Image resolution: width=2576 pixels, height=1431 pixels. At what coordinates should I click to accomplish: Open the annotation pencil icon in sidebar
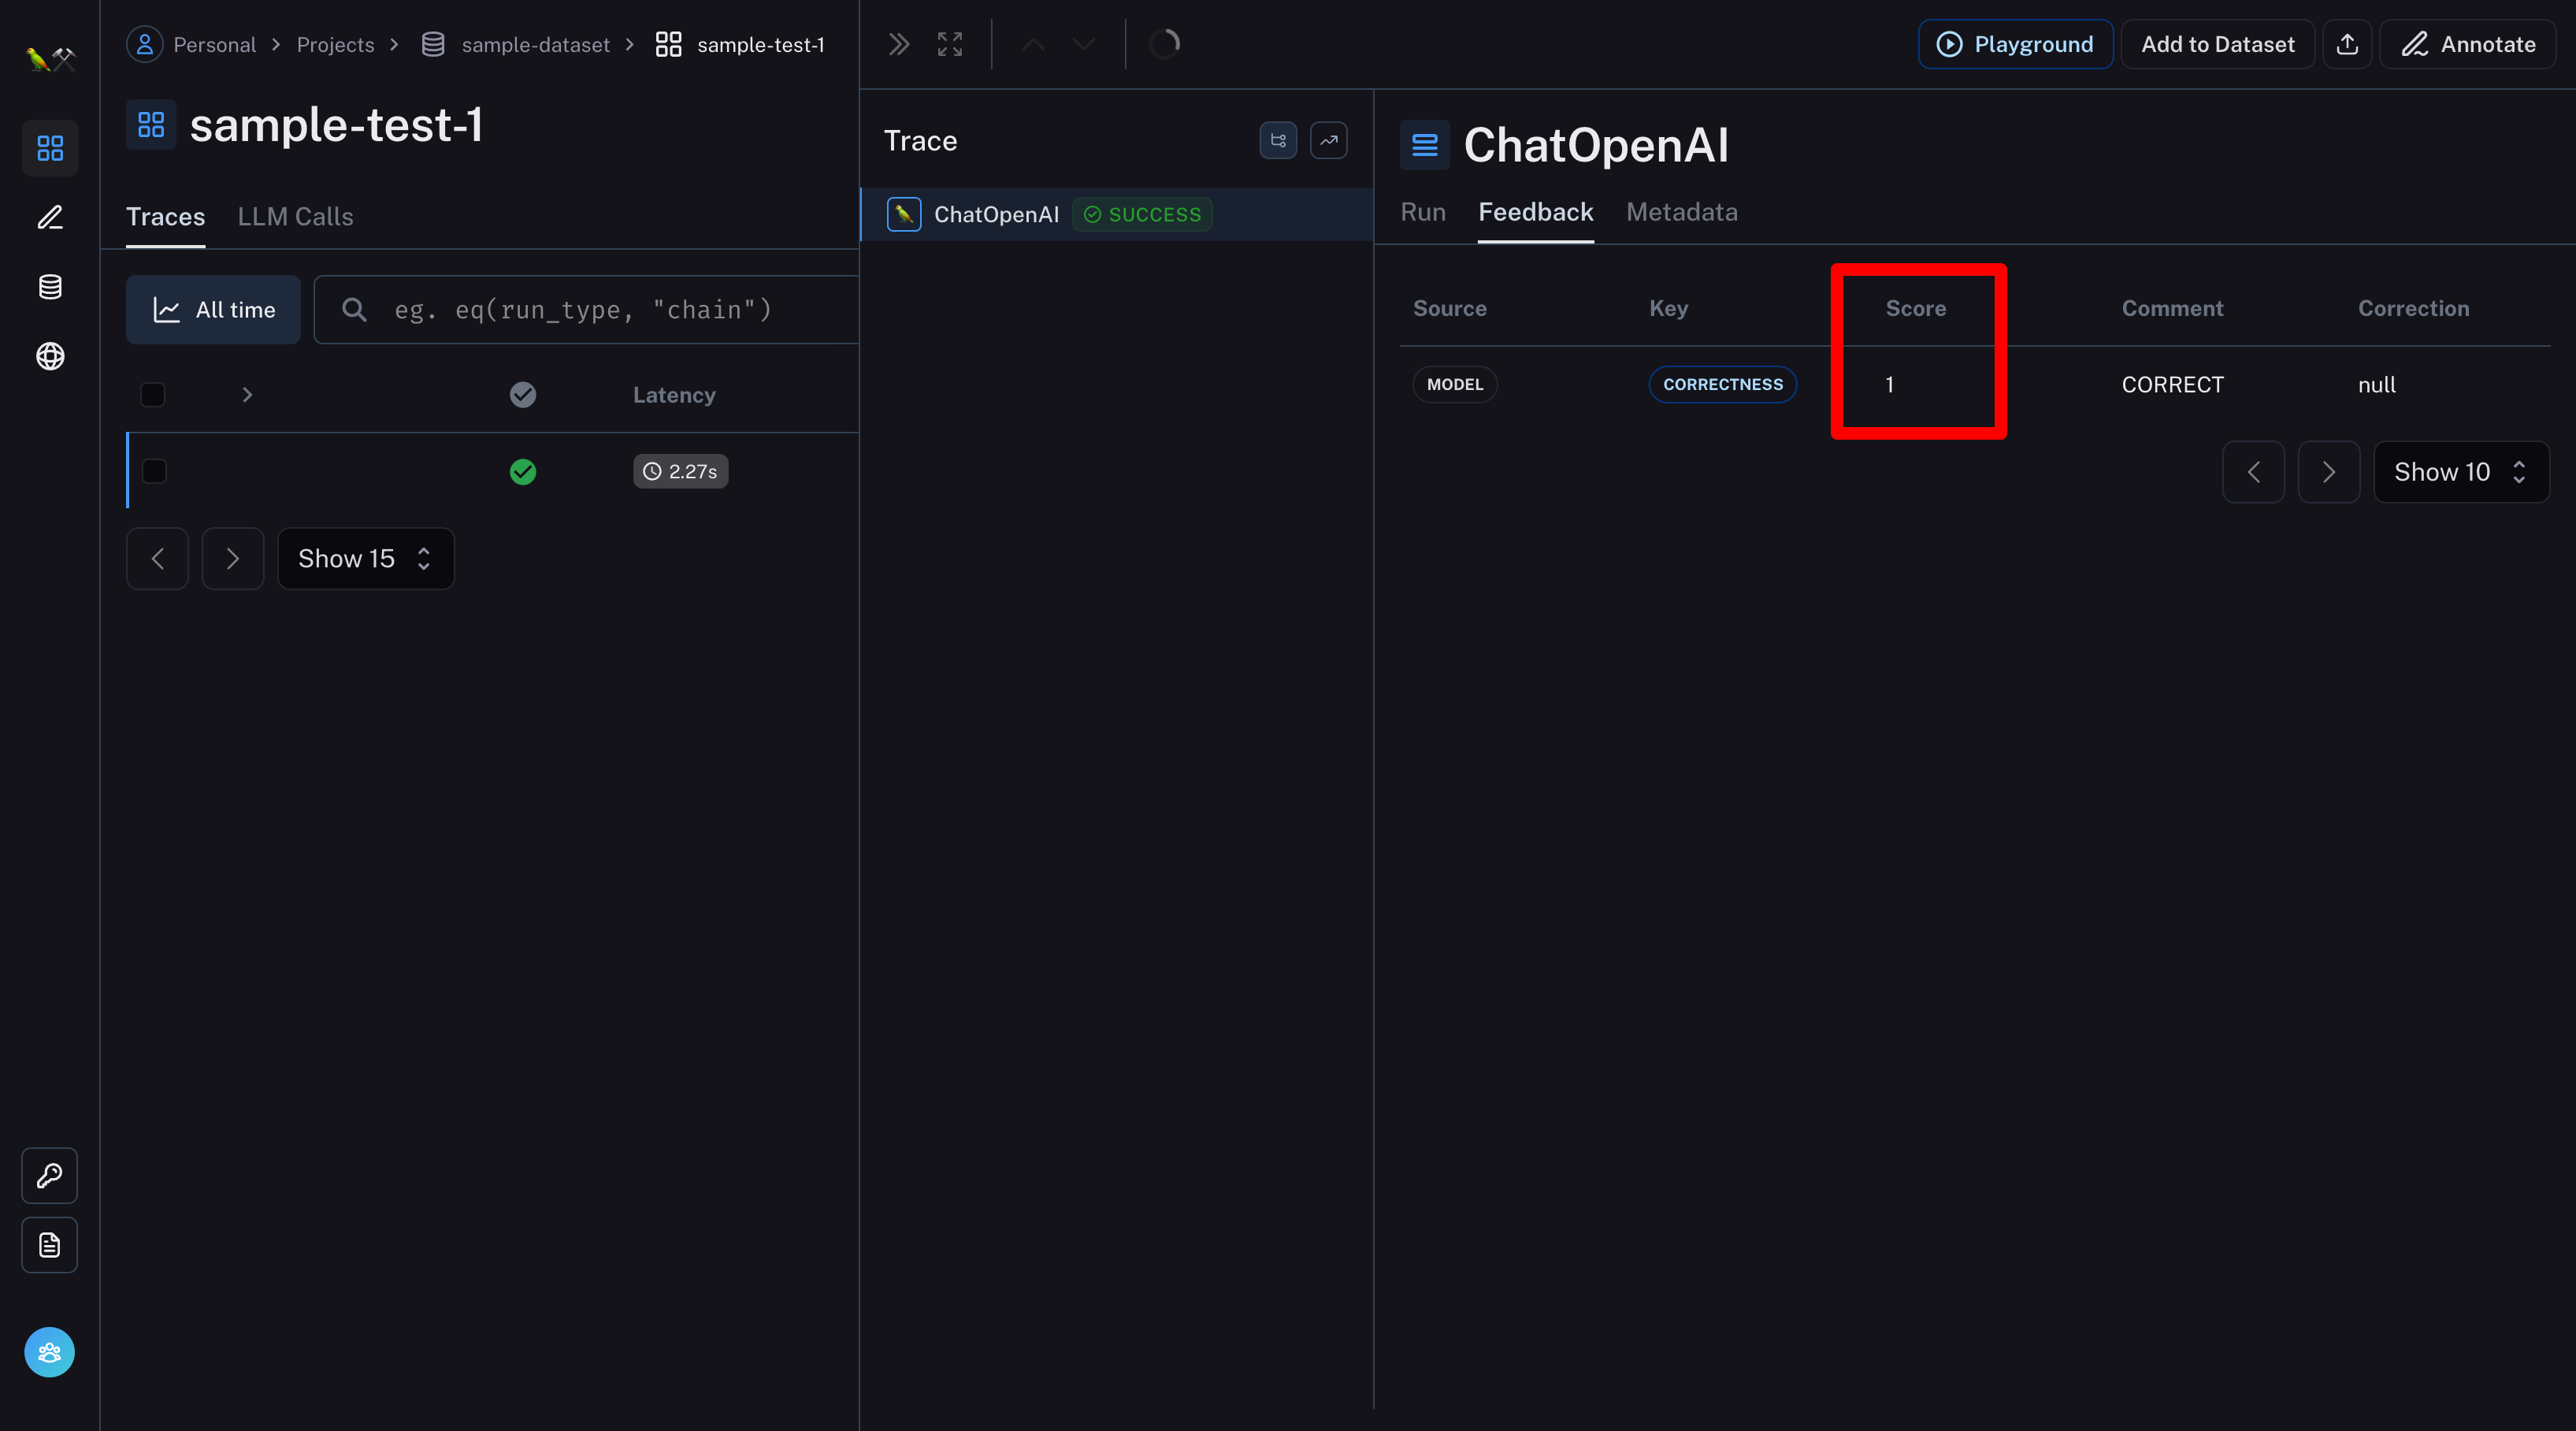click(x=50, y=217)
